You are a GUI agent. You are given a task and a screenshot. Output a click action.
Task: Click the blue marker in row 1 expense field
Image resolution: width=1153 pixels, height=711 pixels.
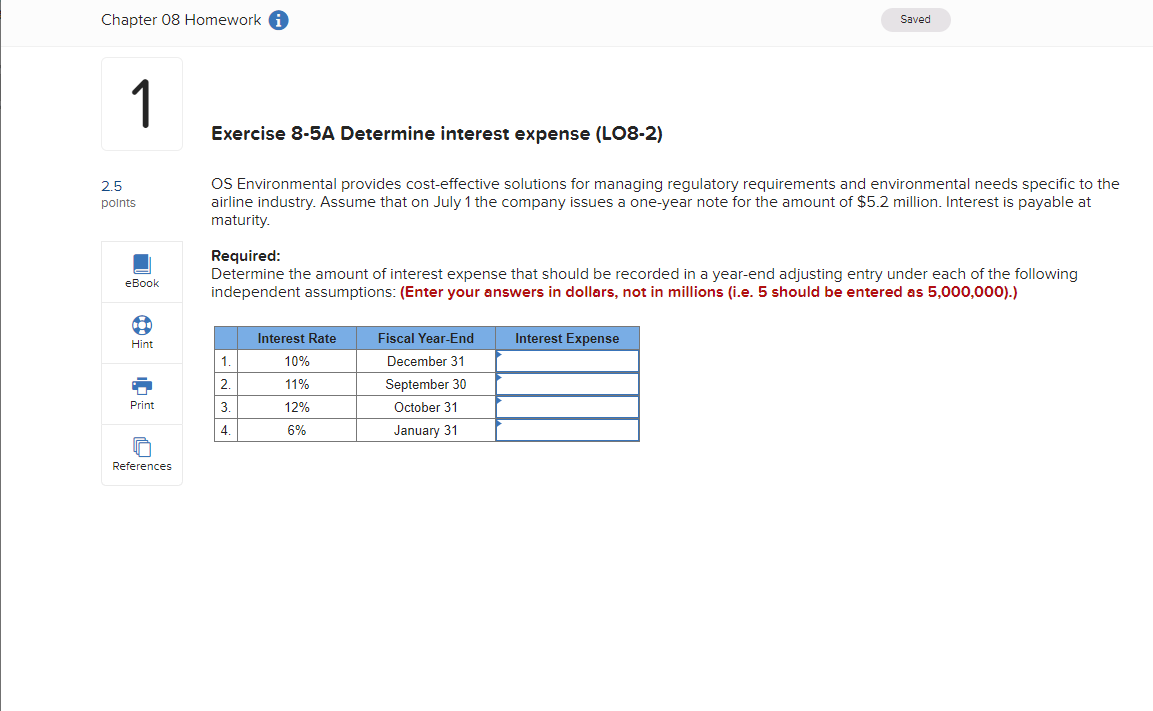[x=499, y=355]
